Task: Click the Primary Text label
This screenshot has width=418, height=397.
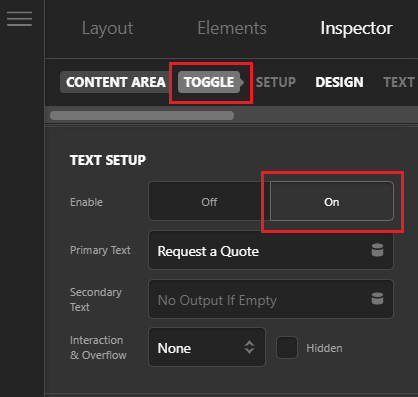Action: 100,250
